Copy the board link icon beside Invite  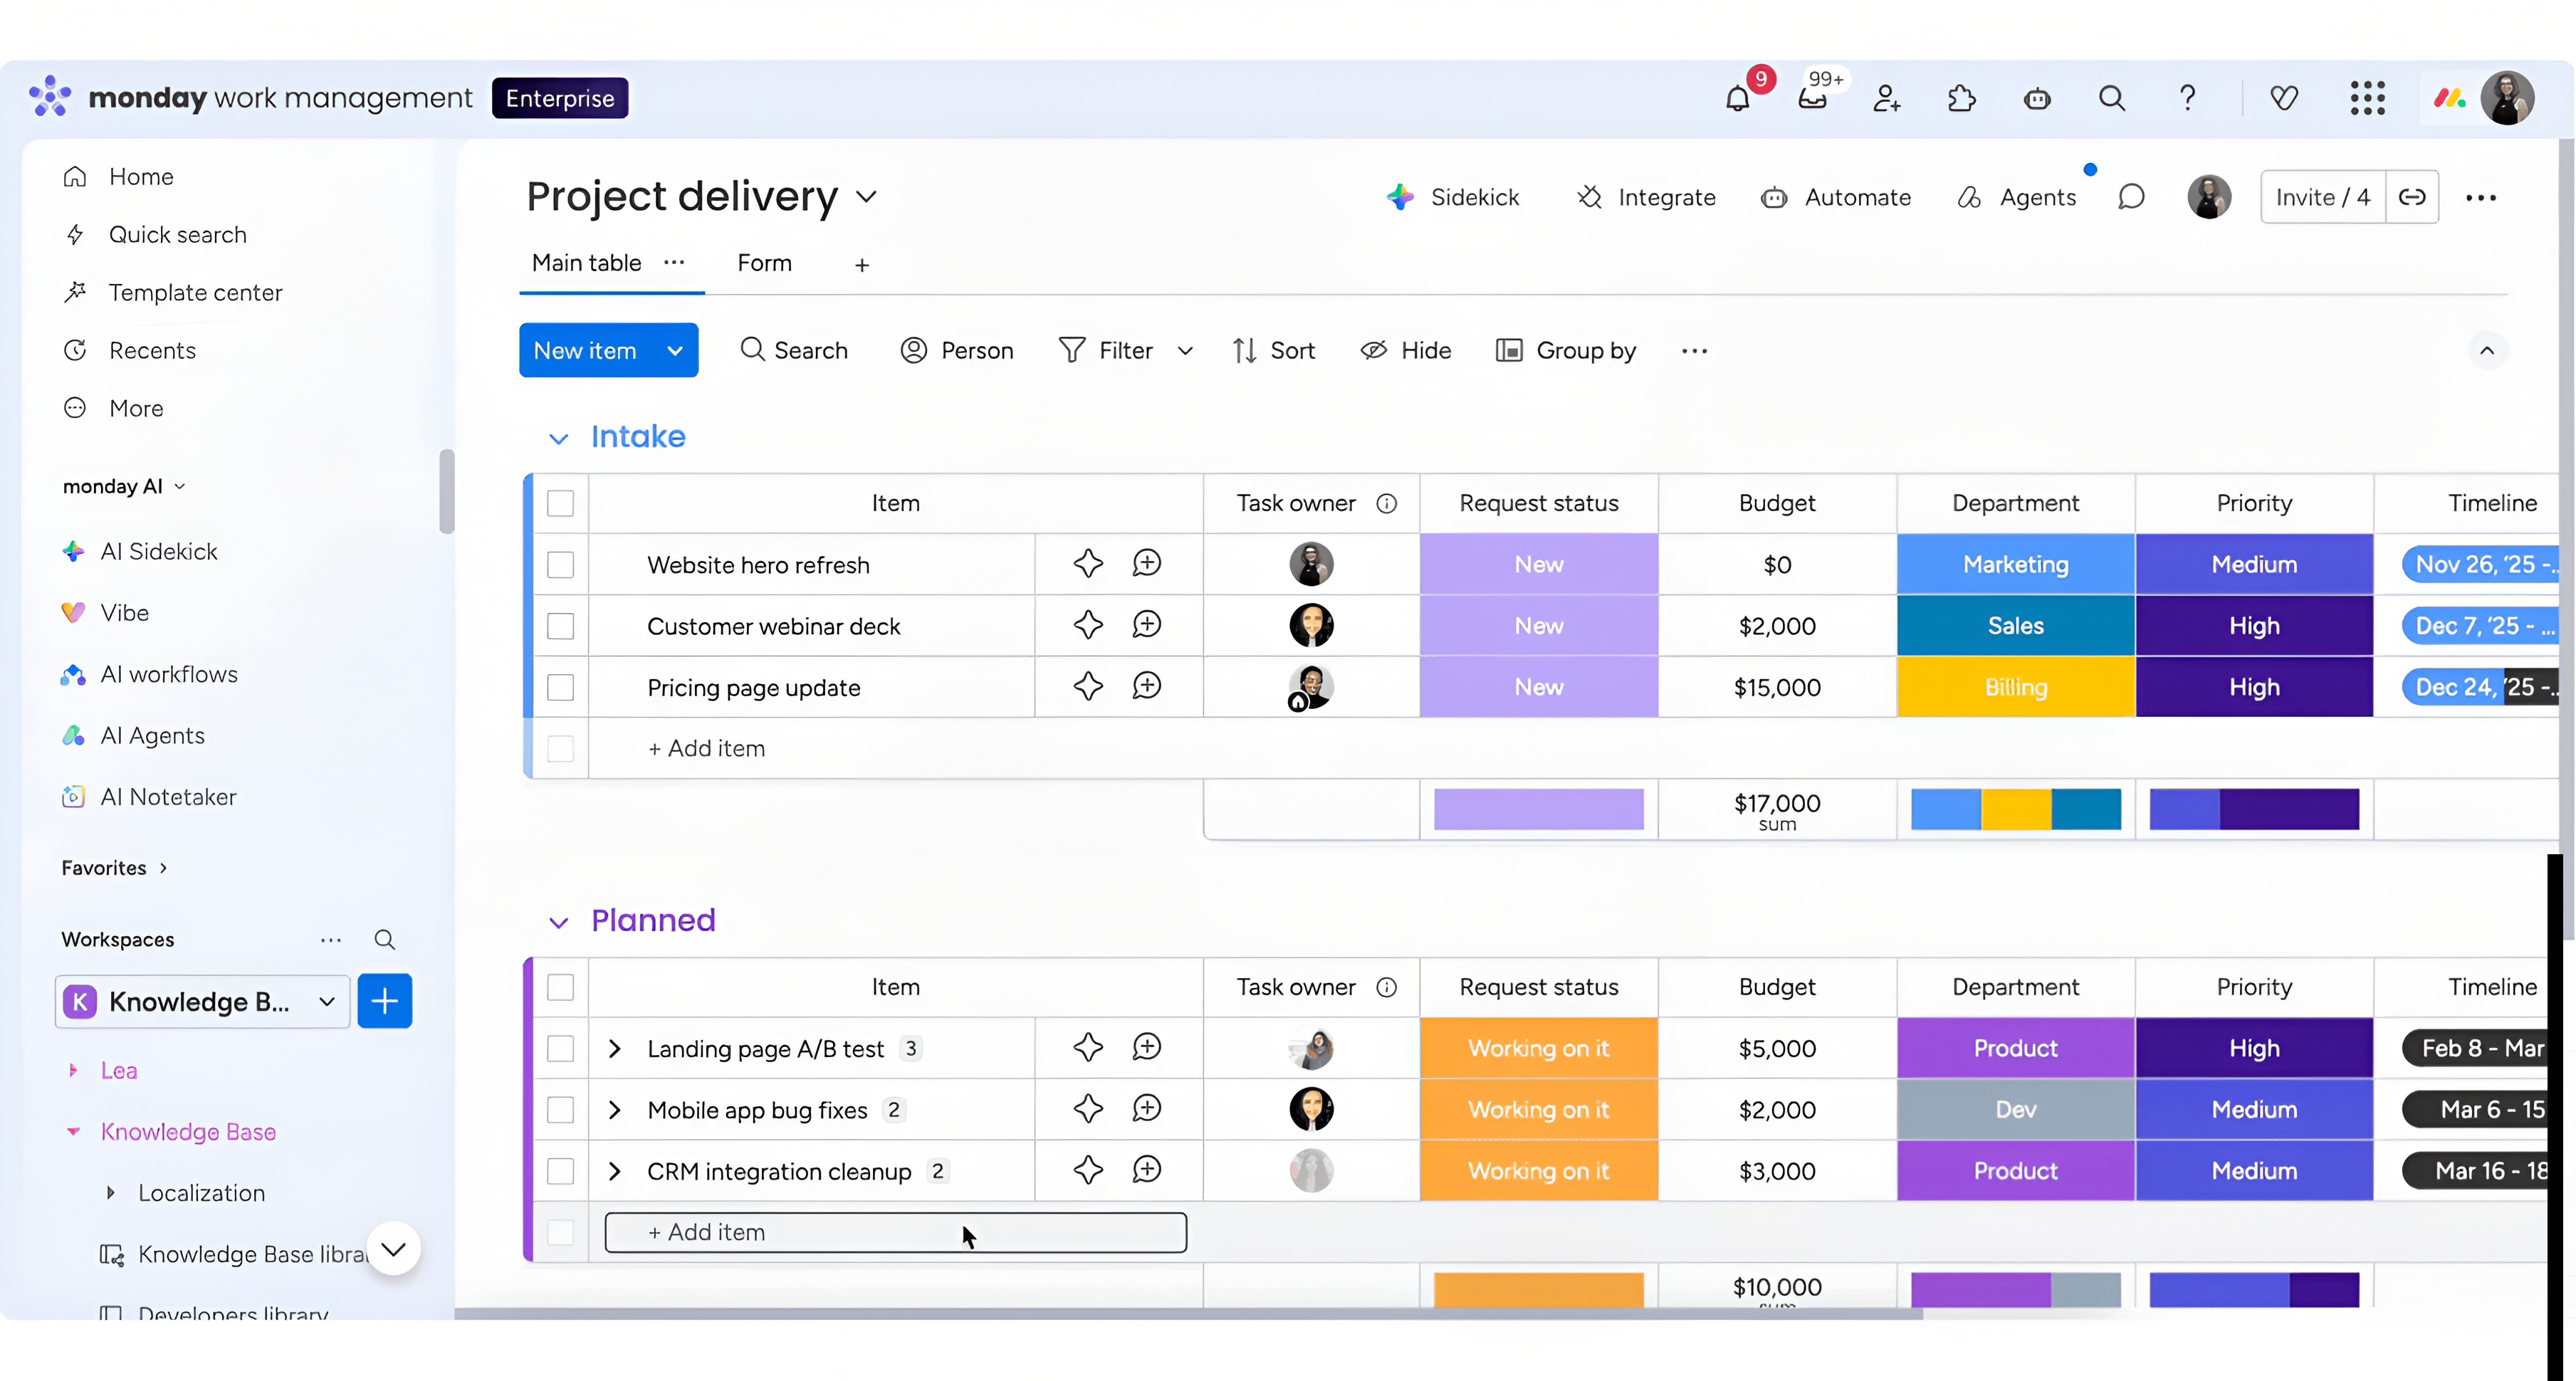[x=2412, y=197]
